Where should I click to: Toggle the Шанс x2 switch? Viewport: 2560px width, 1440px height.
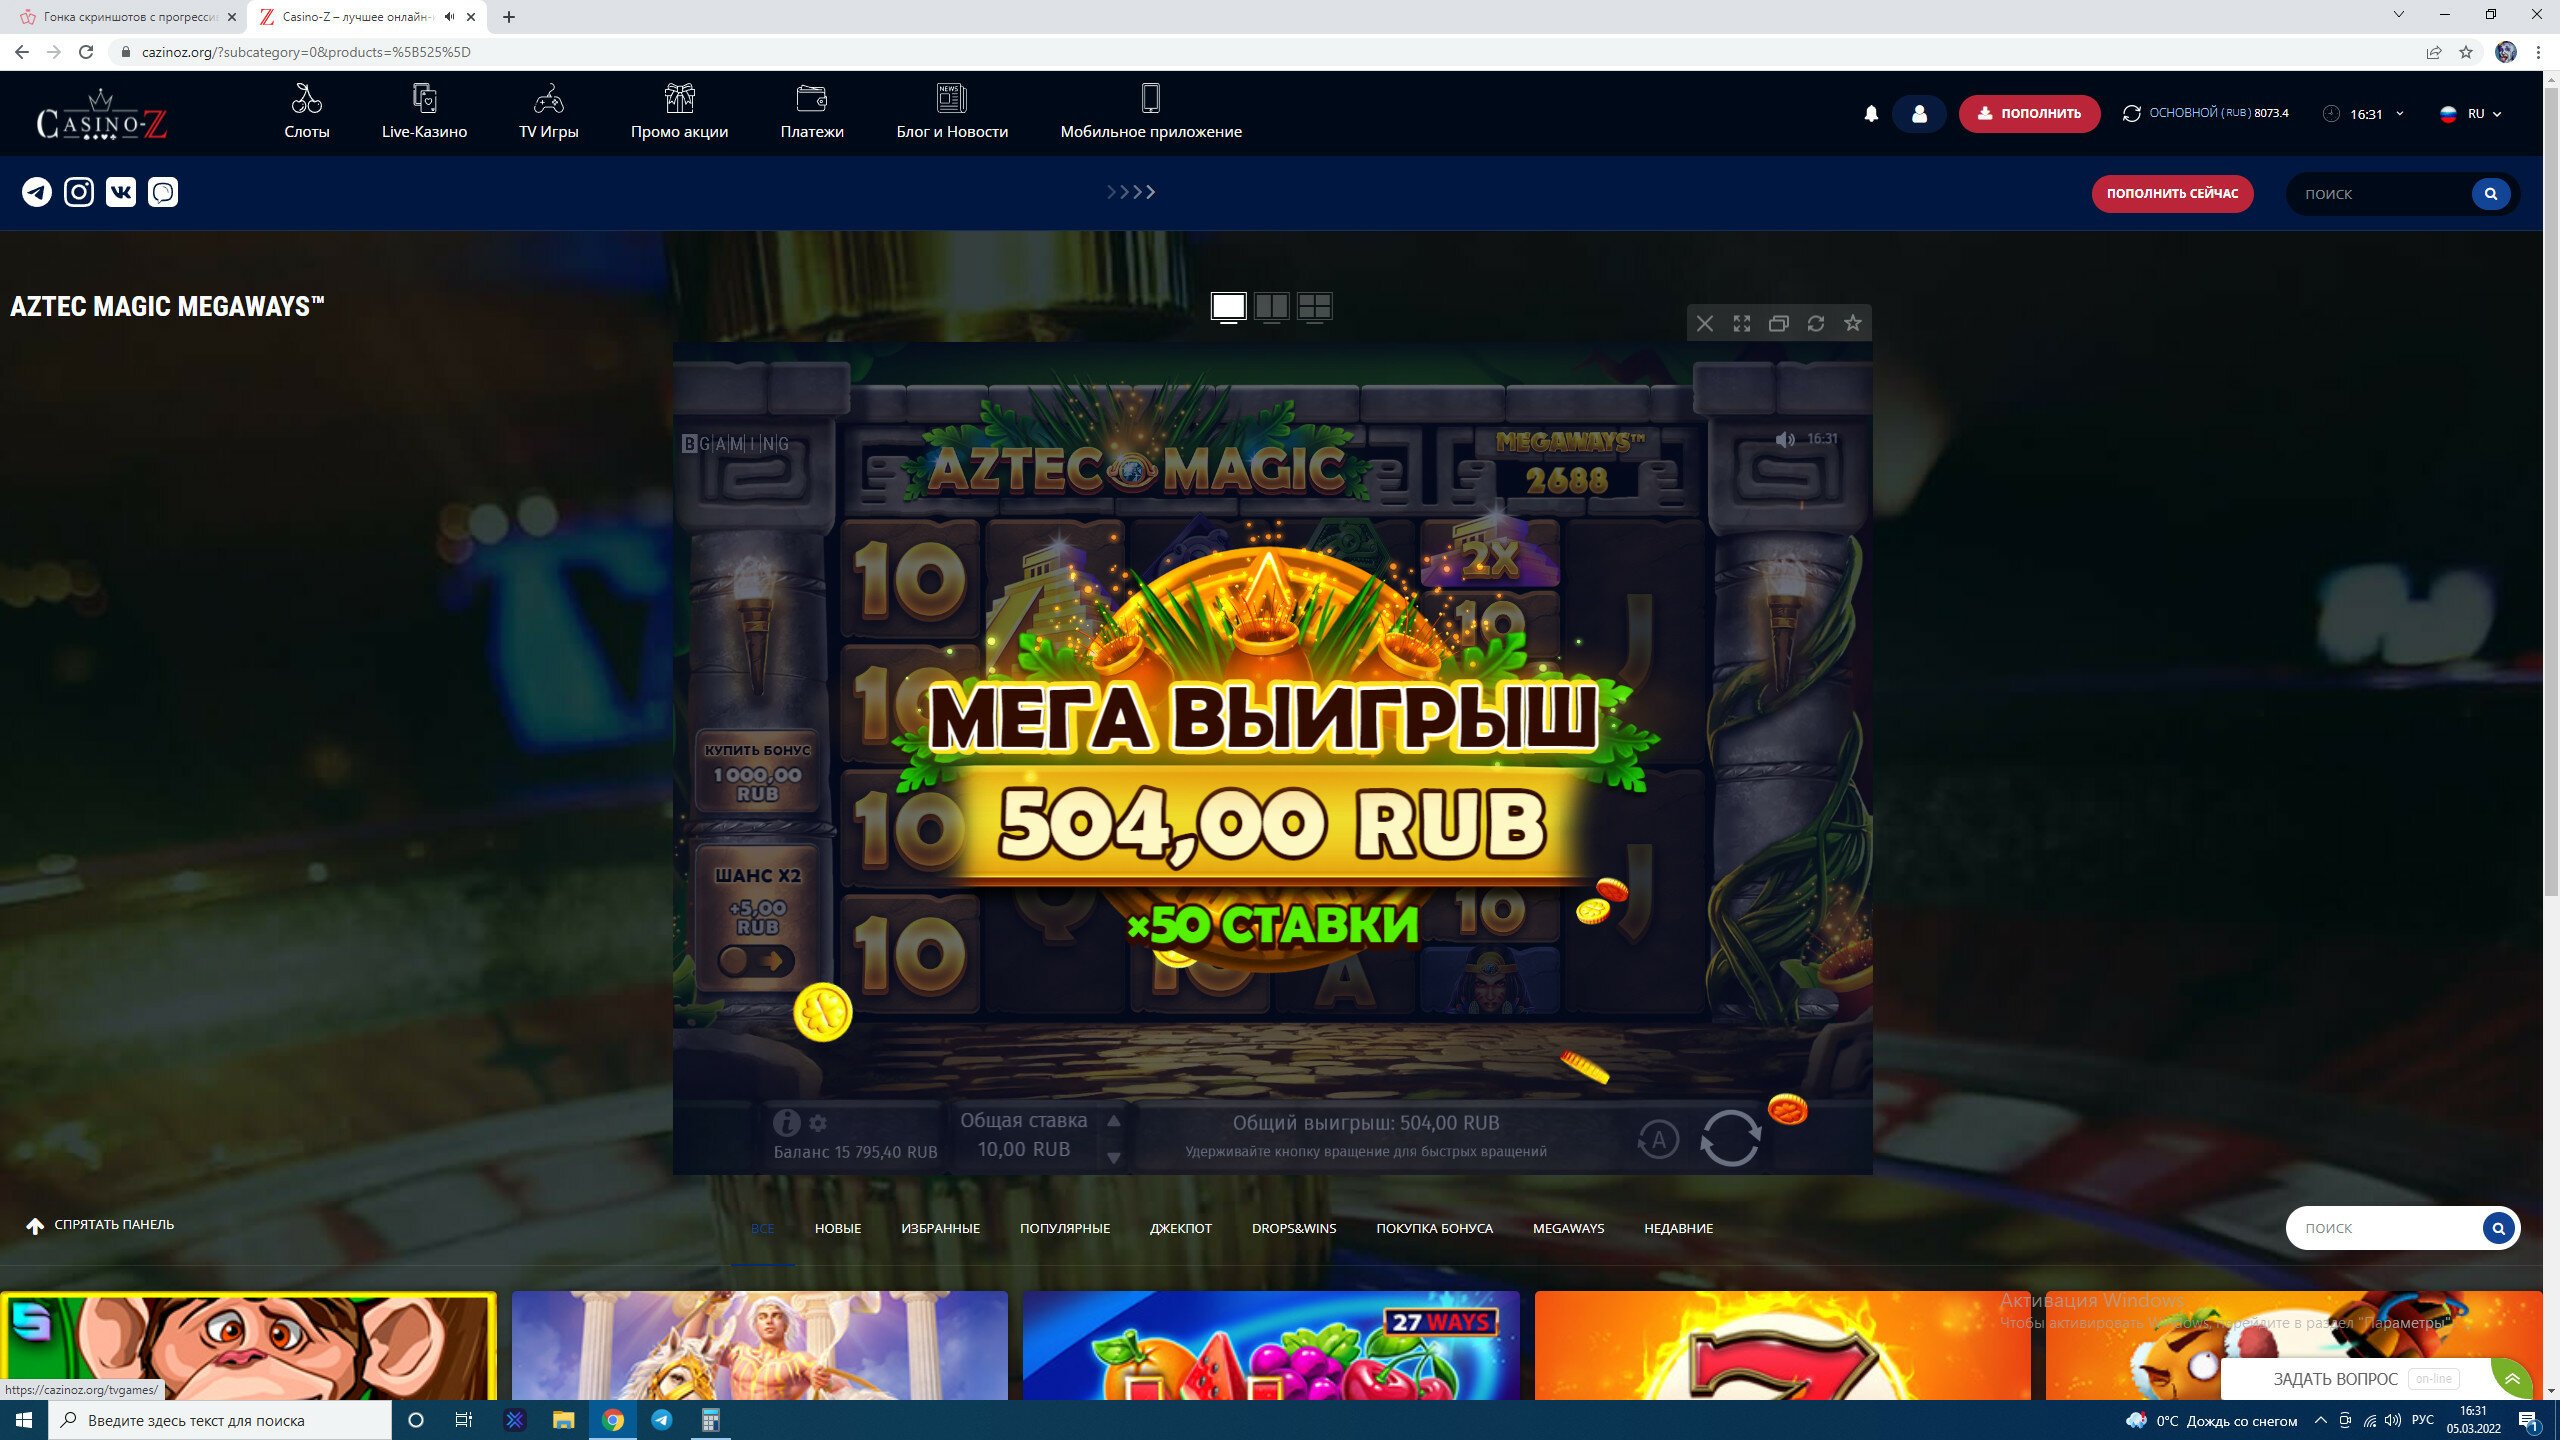757,962
